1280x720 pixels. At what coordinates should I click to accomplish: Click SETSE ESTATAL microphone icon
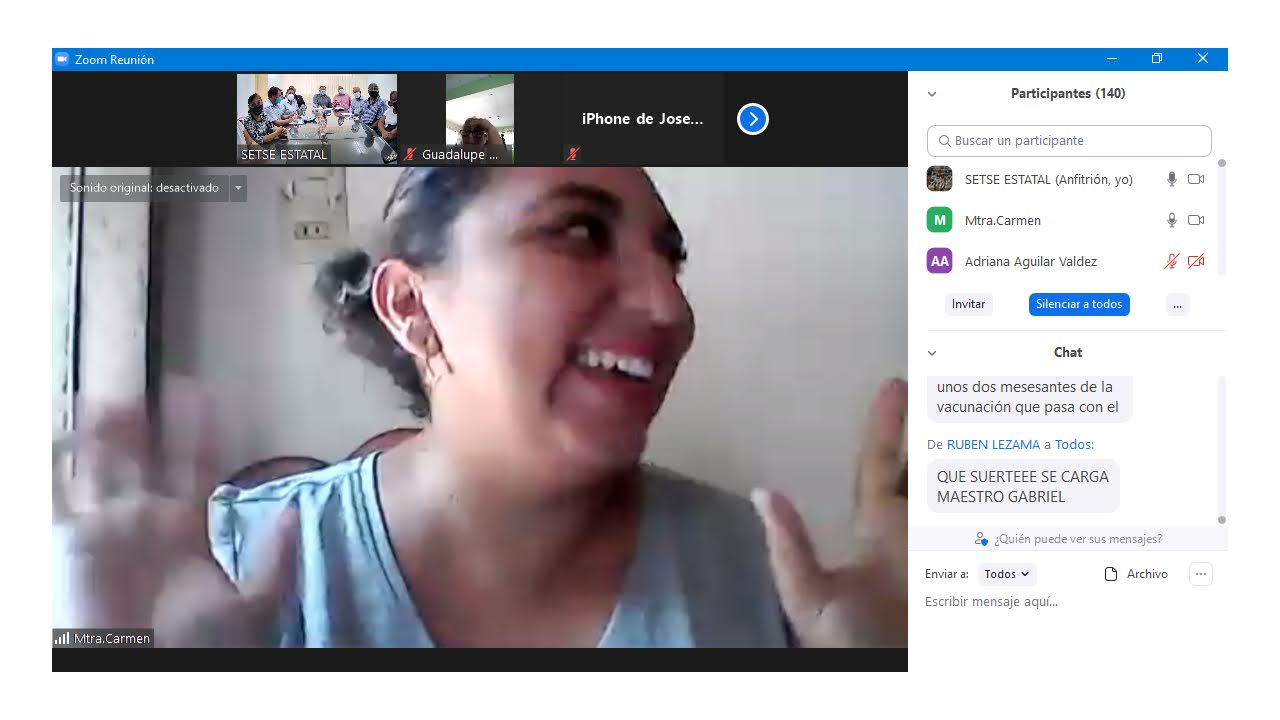point(1172,179)
